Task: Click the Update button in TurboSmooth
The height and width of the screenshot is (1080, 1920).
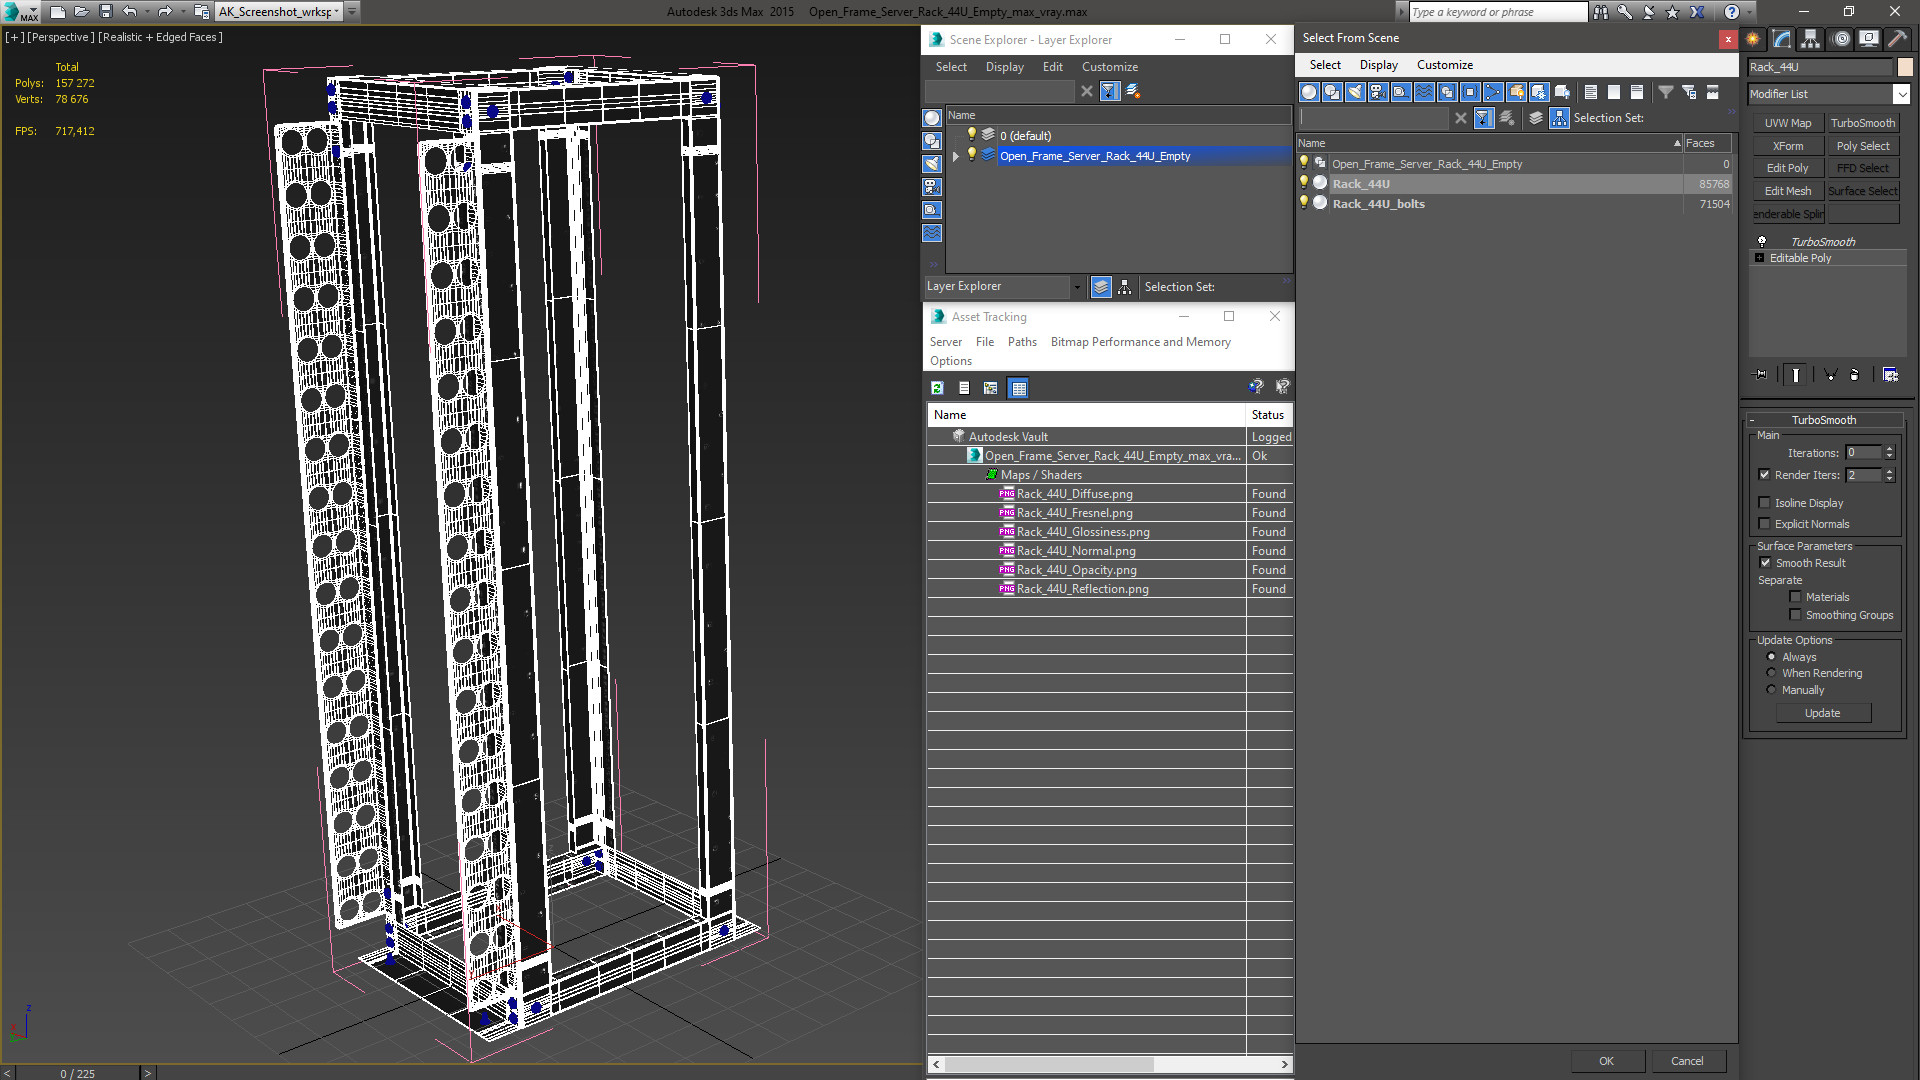Action: tap(1822, 713)
